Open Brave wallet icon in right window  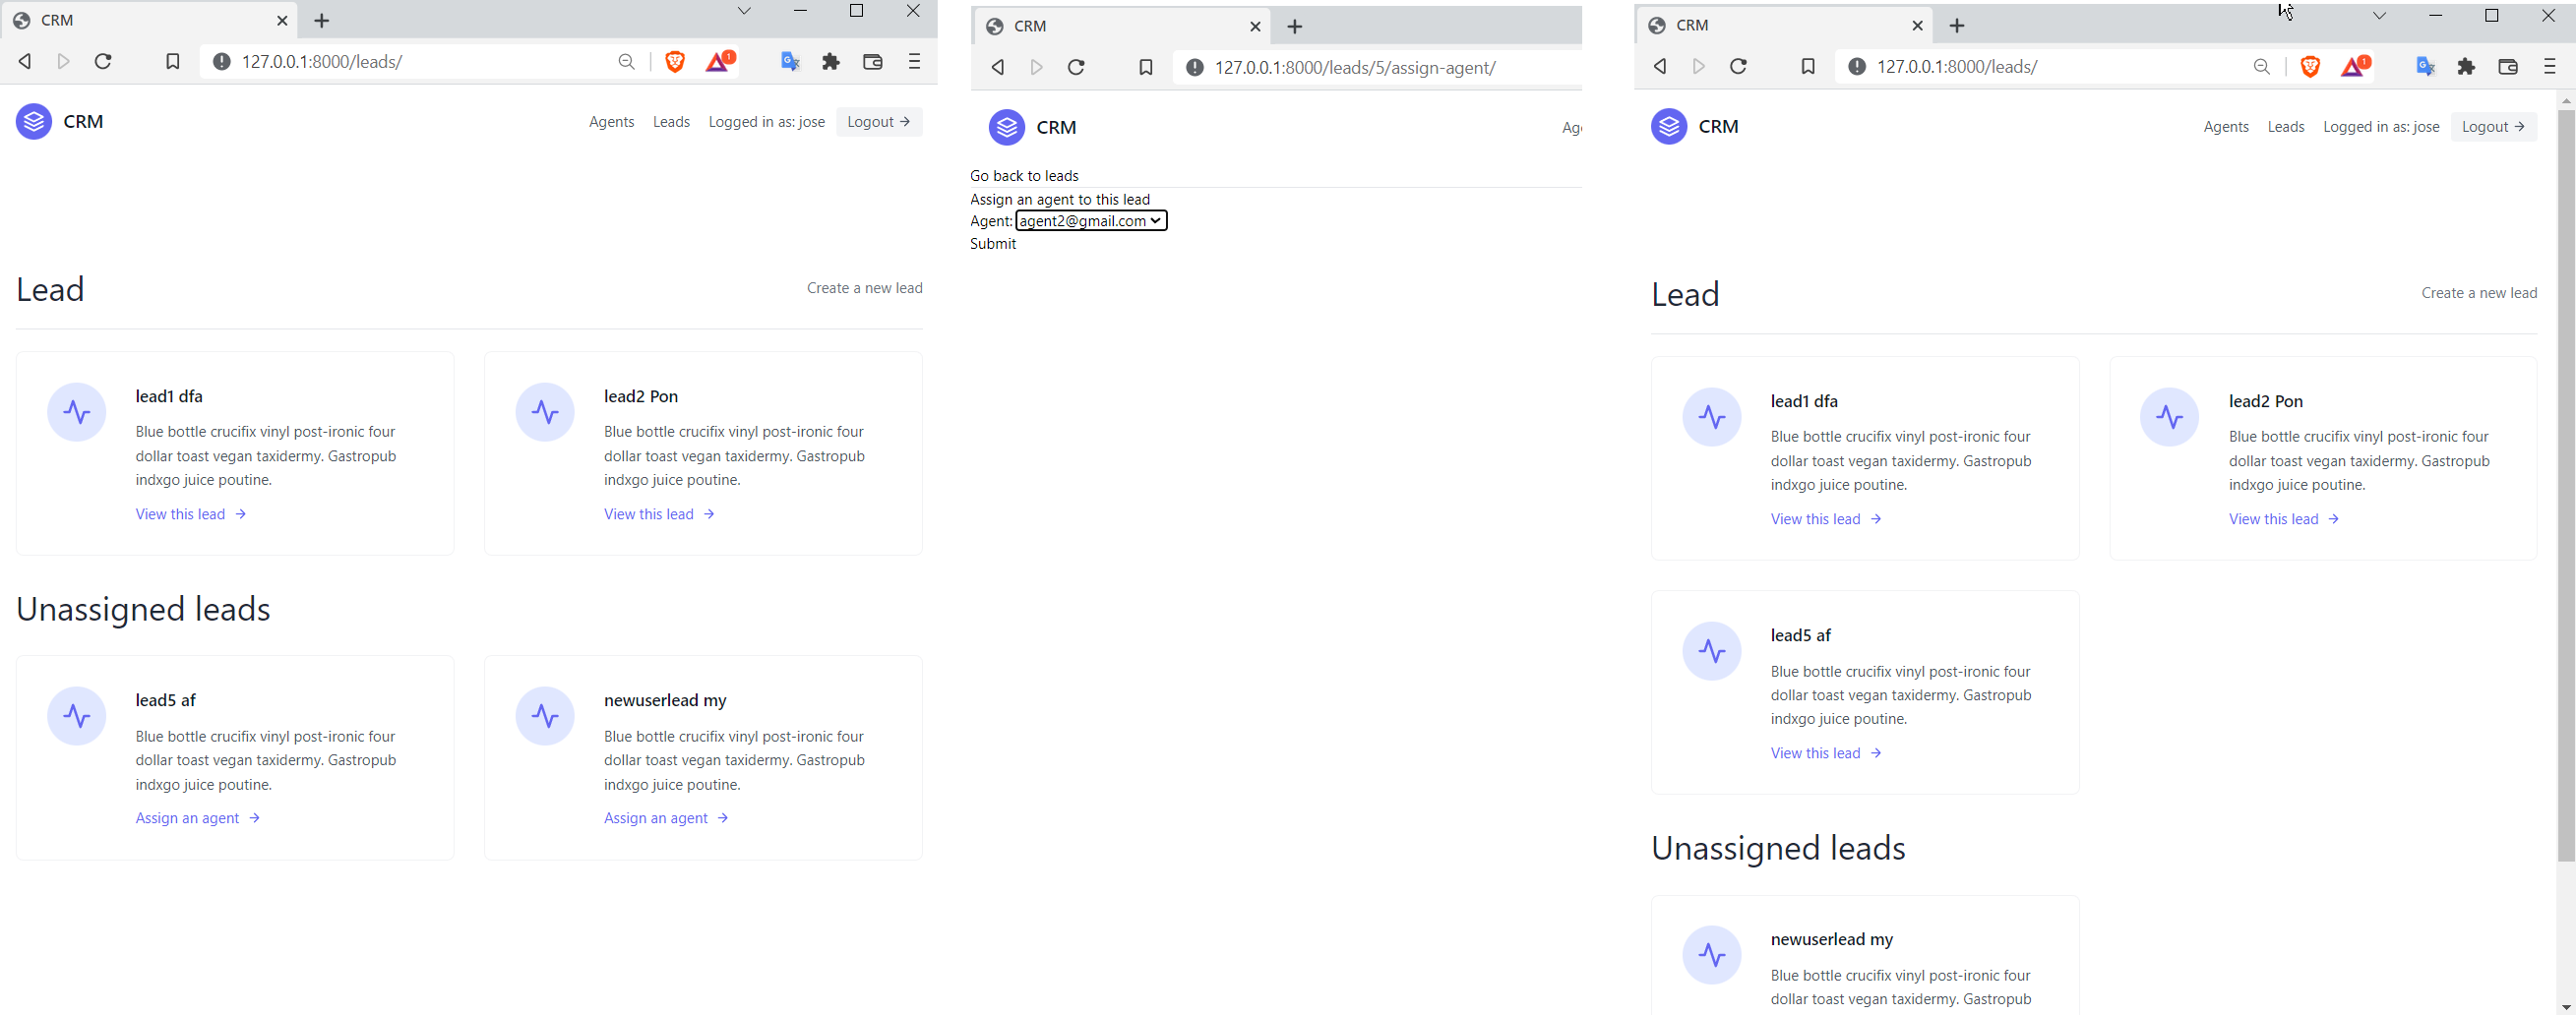coord(2507,66)
